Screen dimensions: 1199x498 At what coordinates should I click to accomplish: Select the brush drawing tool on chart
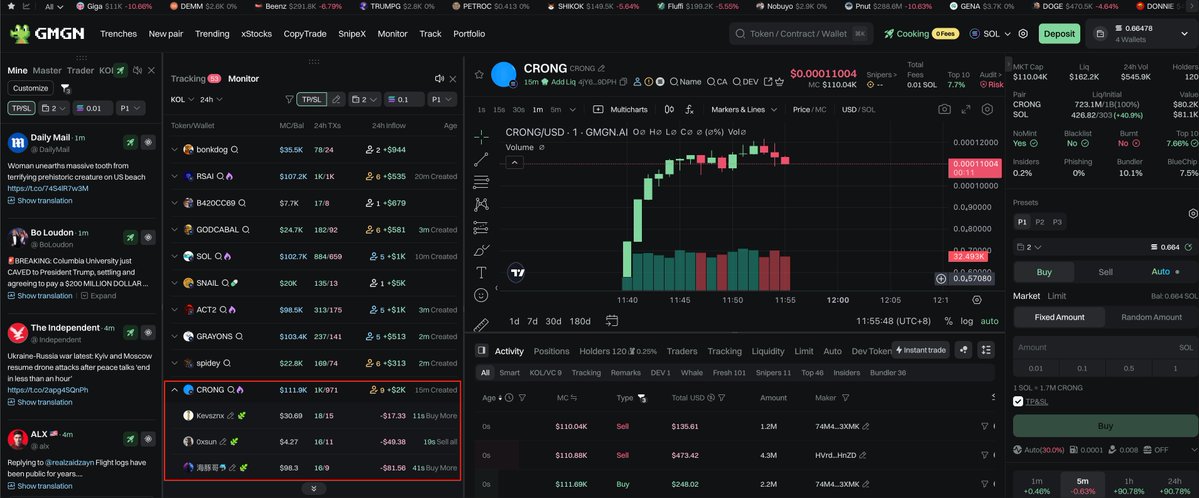point(481,250)
